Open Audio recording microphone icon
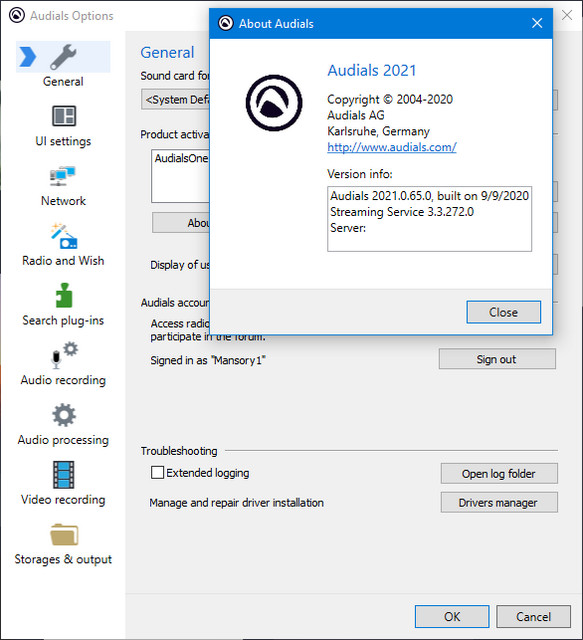 [x=64, y=355]
